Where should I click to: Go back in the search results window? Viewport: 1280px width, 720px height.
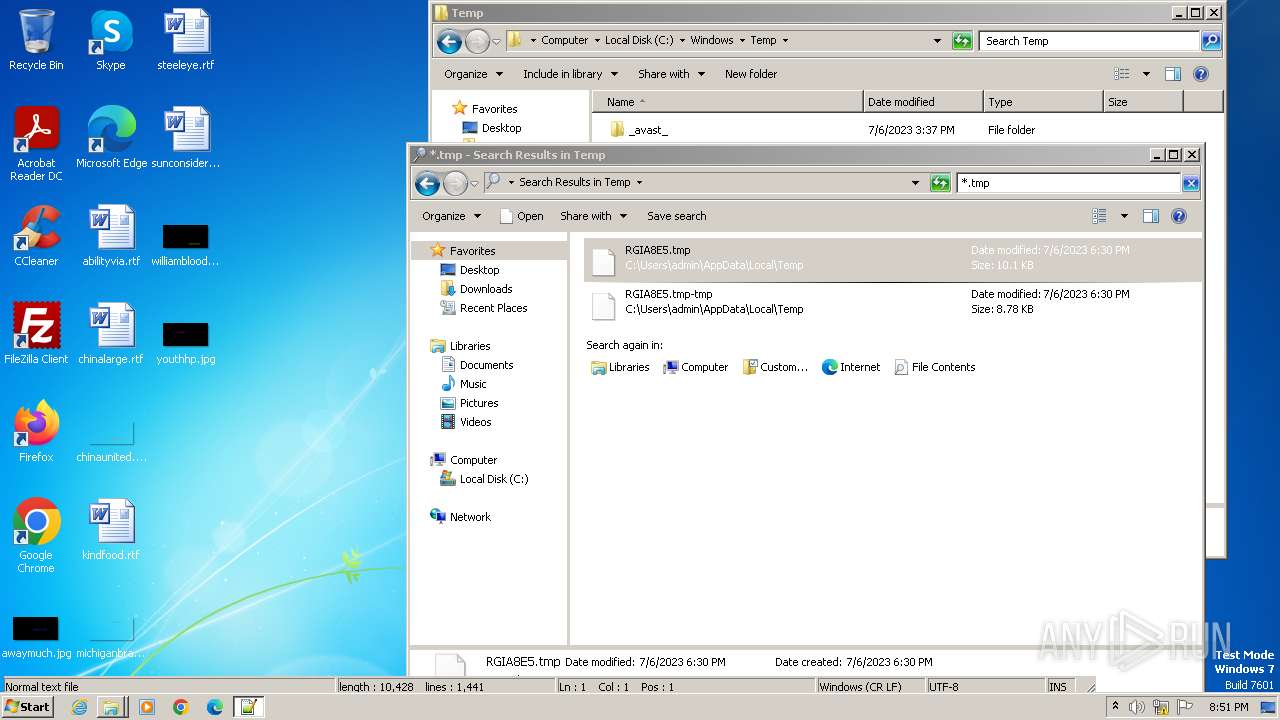click(x=427, y=183)
